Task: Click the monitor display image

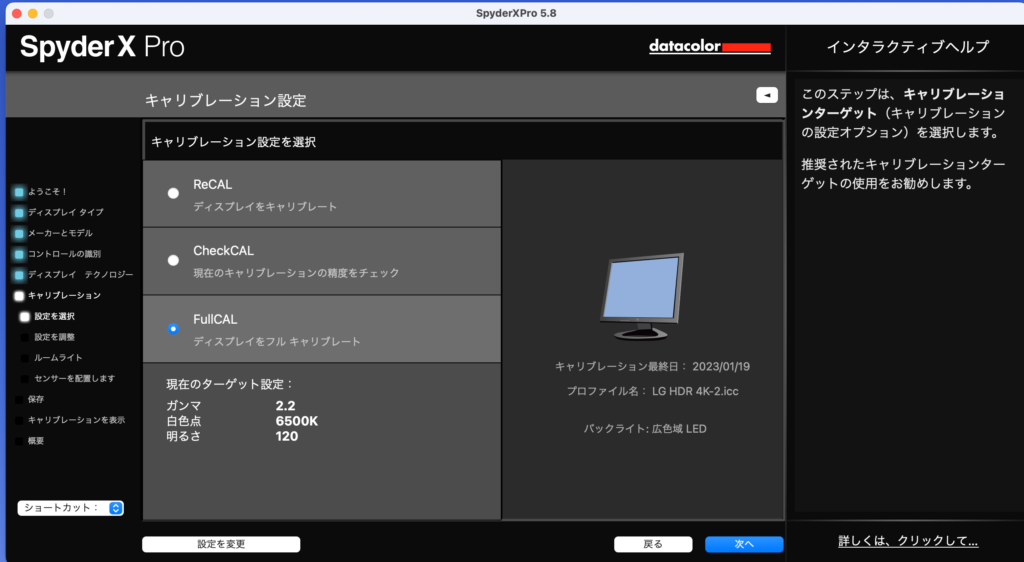Action: point(642,297)
